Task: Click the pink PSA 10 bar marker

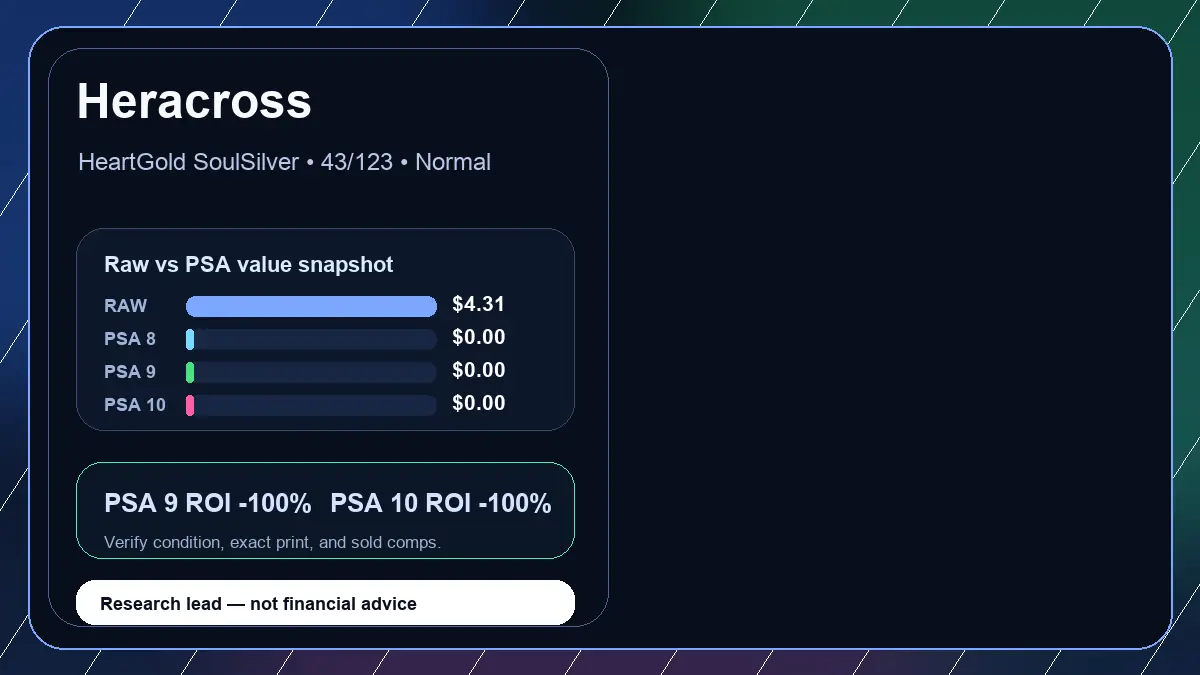Action: [190, 405]
